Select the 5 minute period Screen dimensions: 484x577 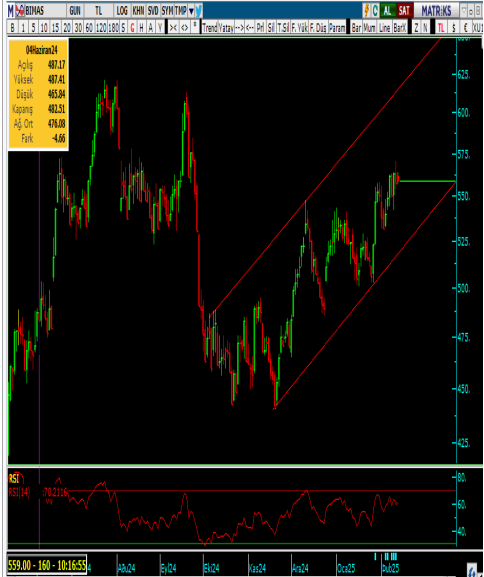point(33,28)
